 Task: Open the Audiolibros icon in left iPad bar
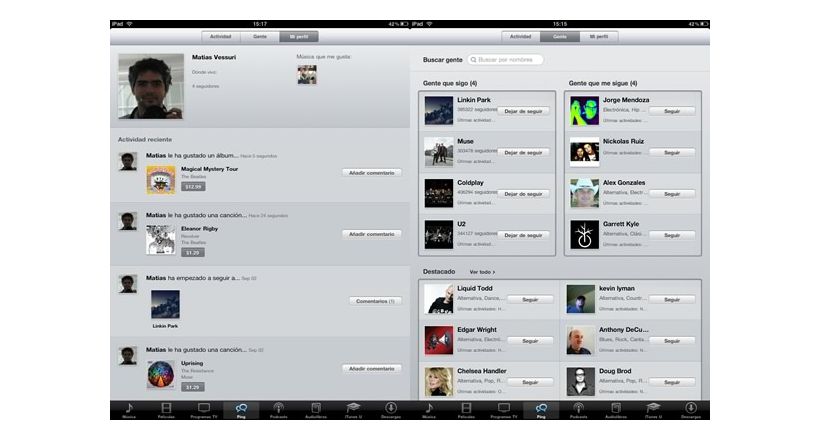pos(316,410)
